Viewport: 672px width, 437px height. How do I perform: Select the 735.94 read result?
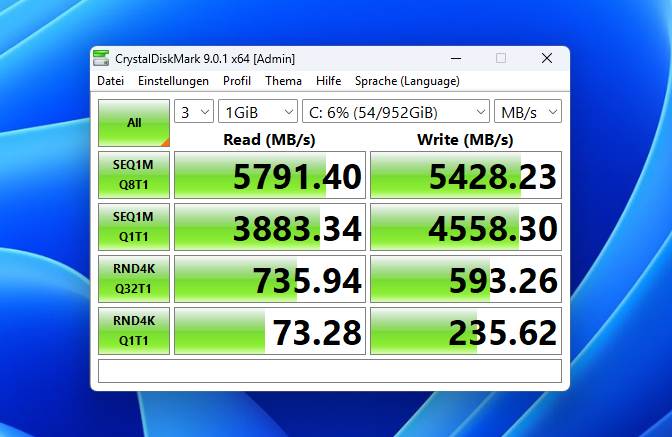270,279
